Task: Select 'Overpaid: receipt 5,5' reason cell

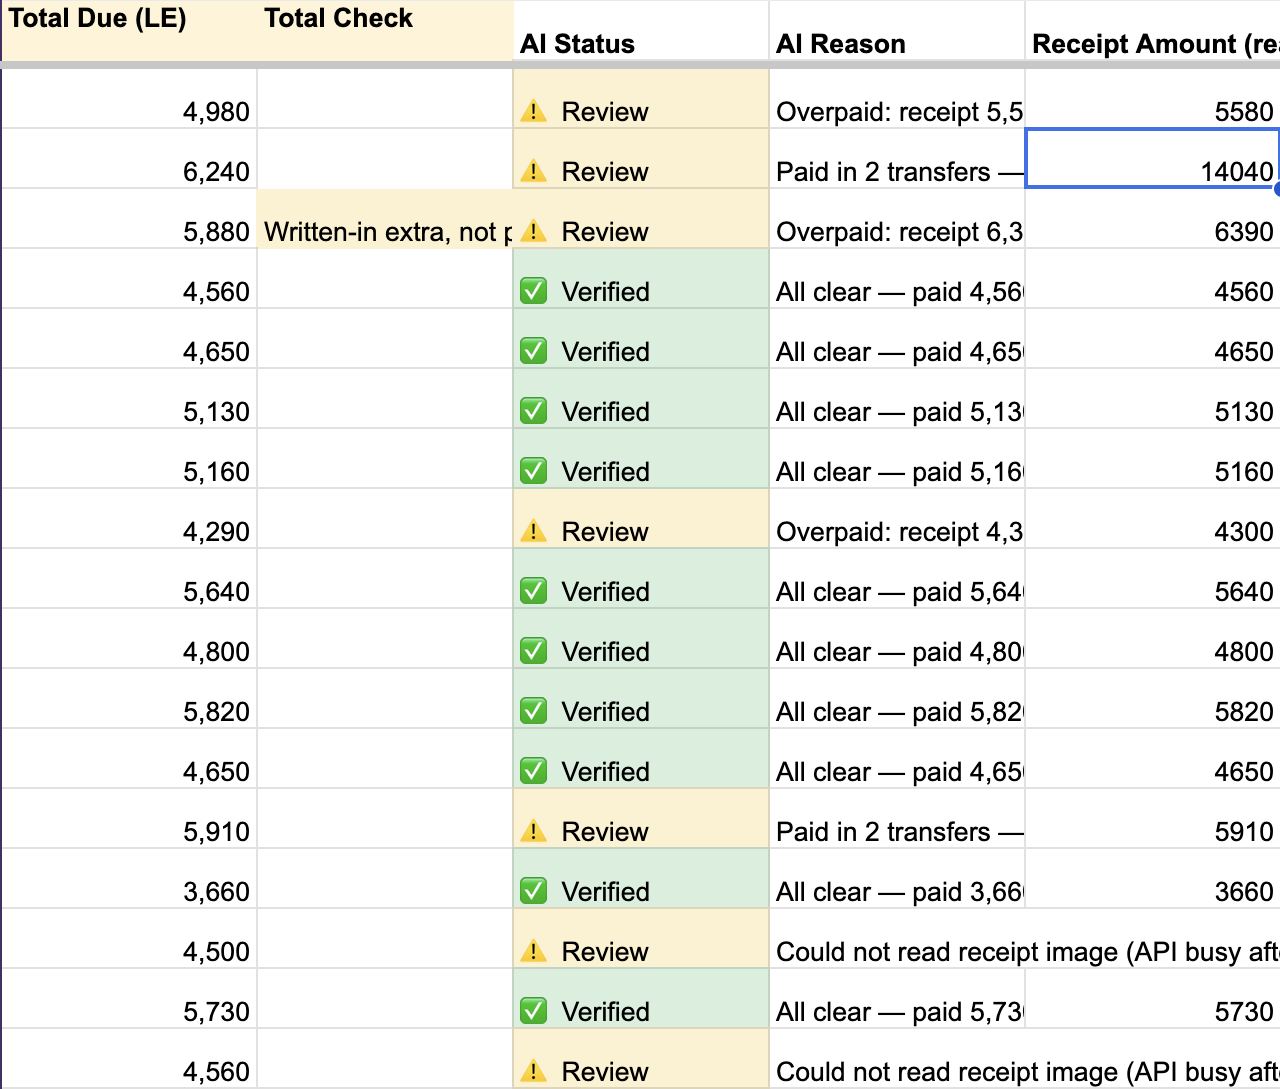Action: (897, 99)
